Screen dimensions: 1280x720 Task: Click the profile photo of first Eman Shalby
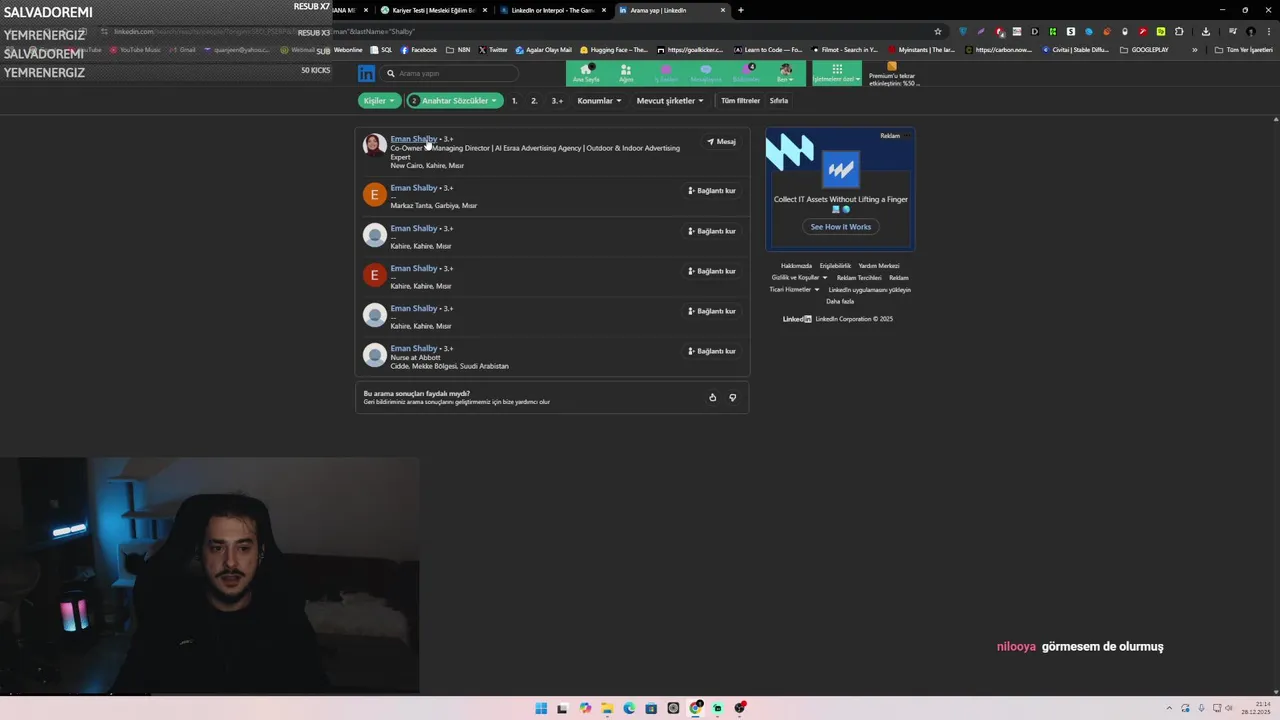tap(374, 145)
